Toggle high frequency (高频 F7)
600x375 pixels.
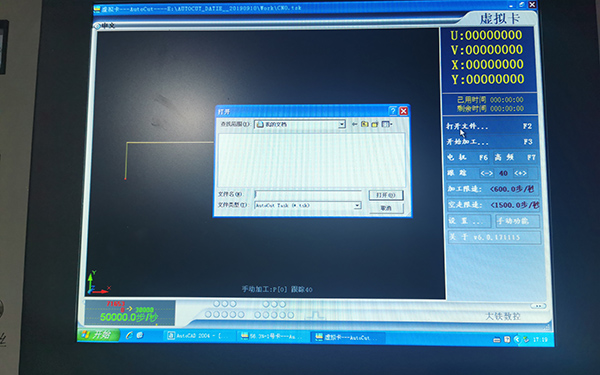pyautogui.click(x=515, y=157)
